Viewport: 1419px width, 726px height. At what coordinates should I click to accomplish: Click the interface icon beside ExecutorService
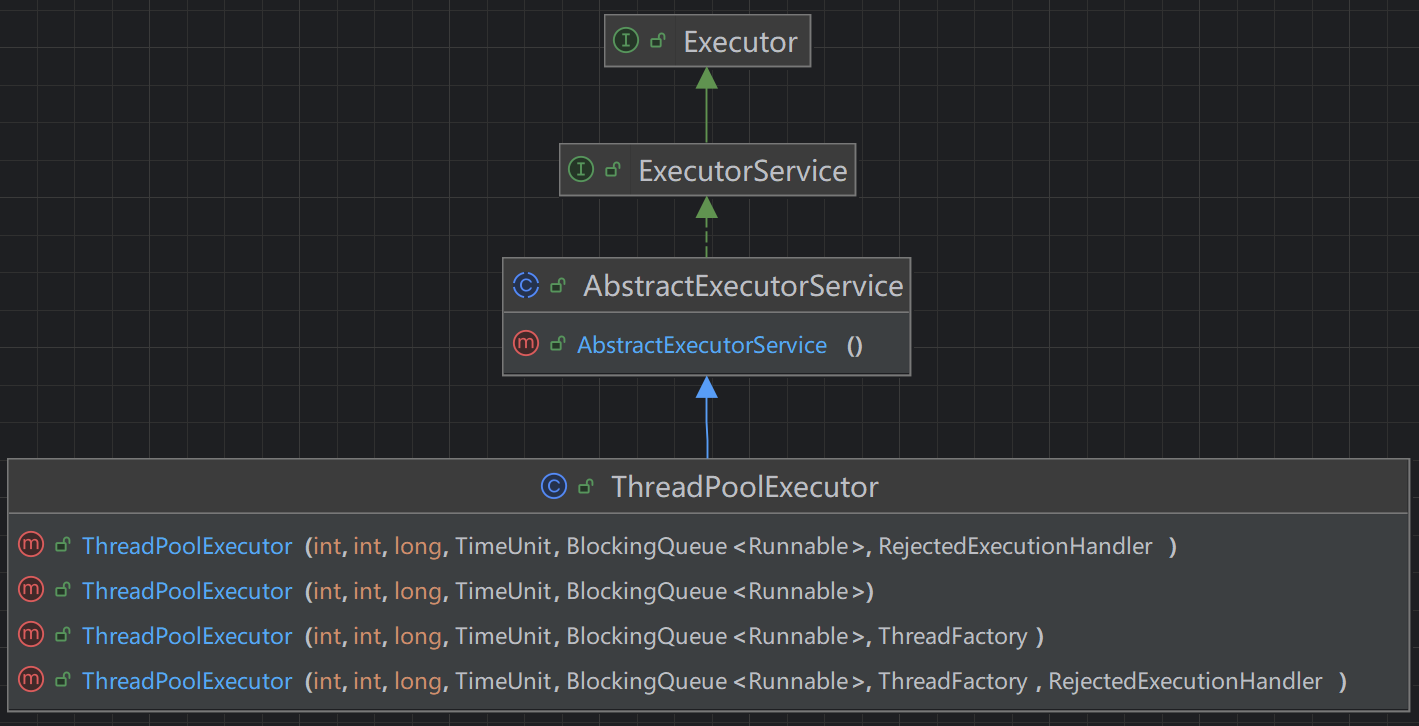tap(581, 170)
